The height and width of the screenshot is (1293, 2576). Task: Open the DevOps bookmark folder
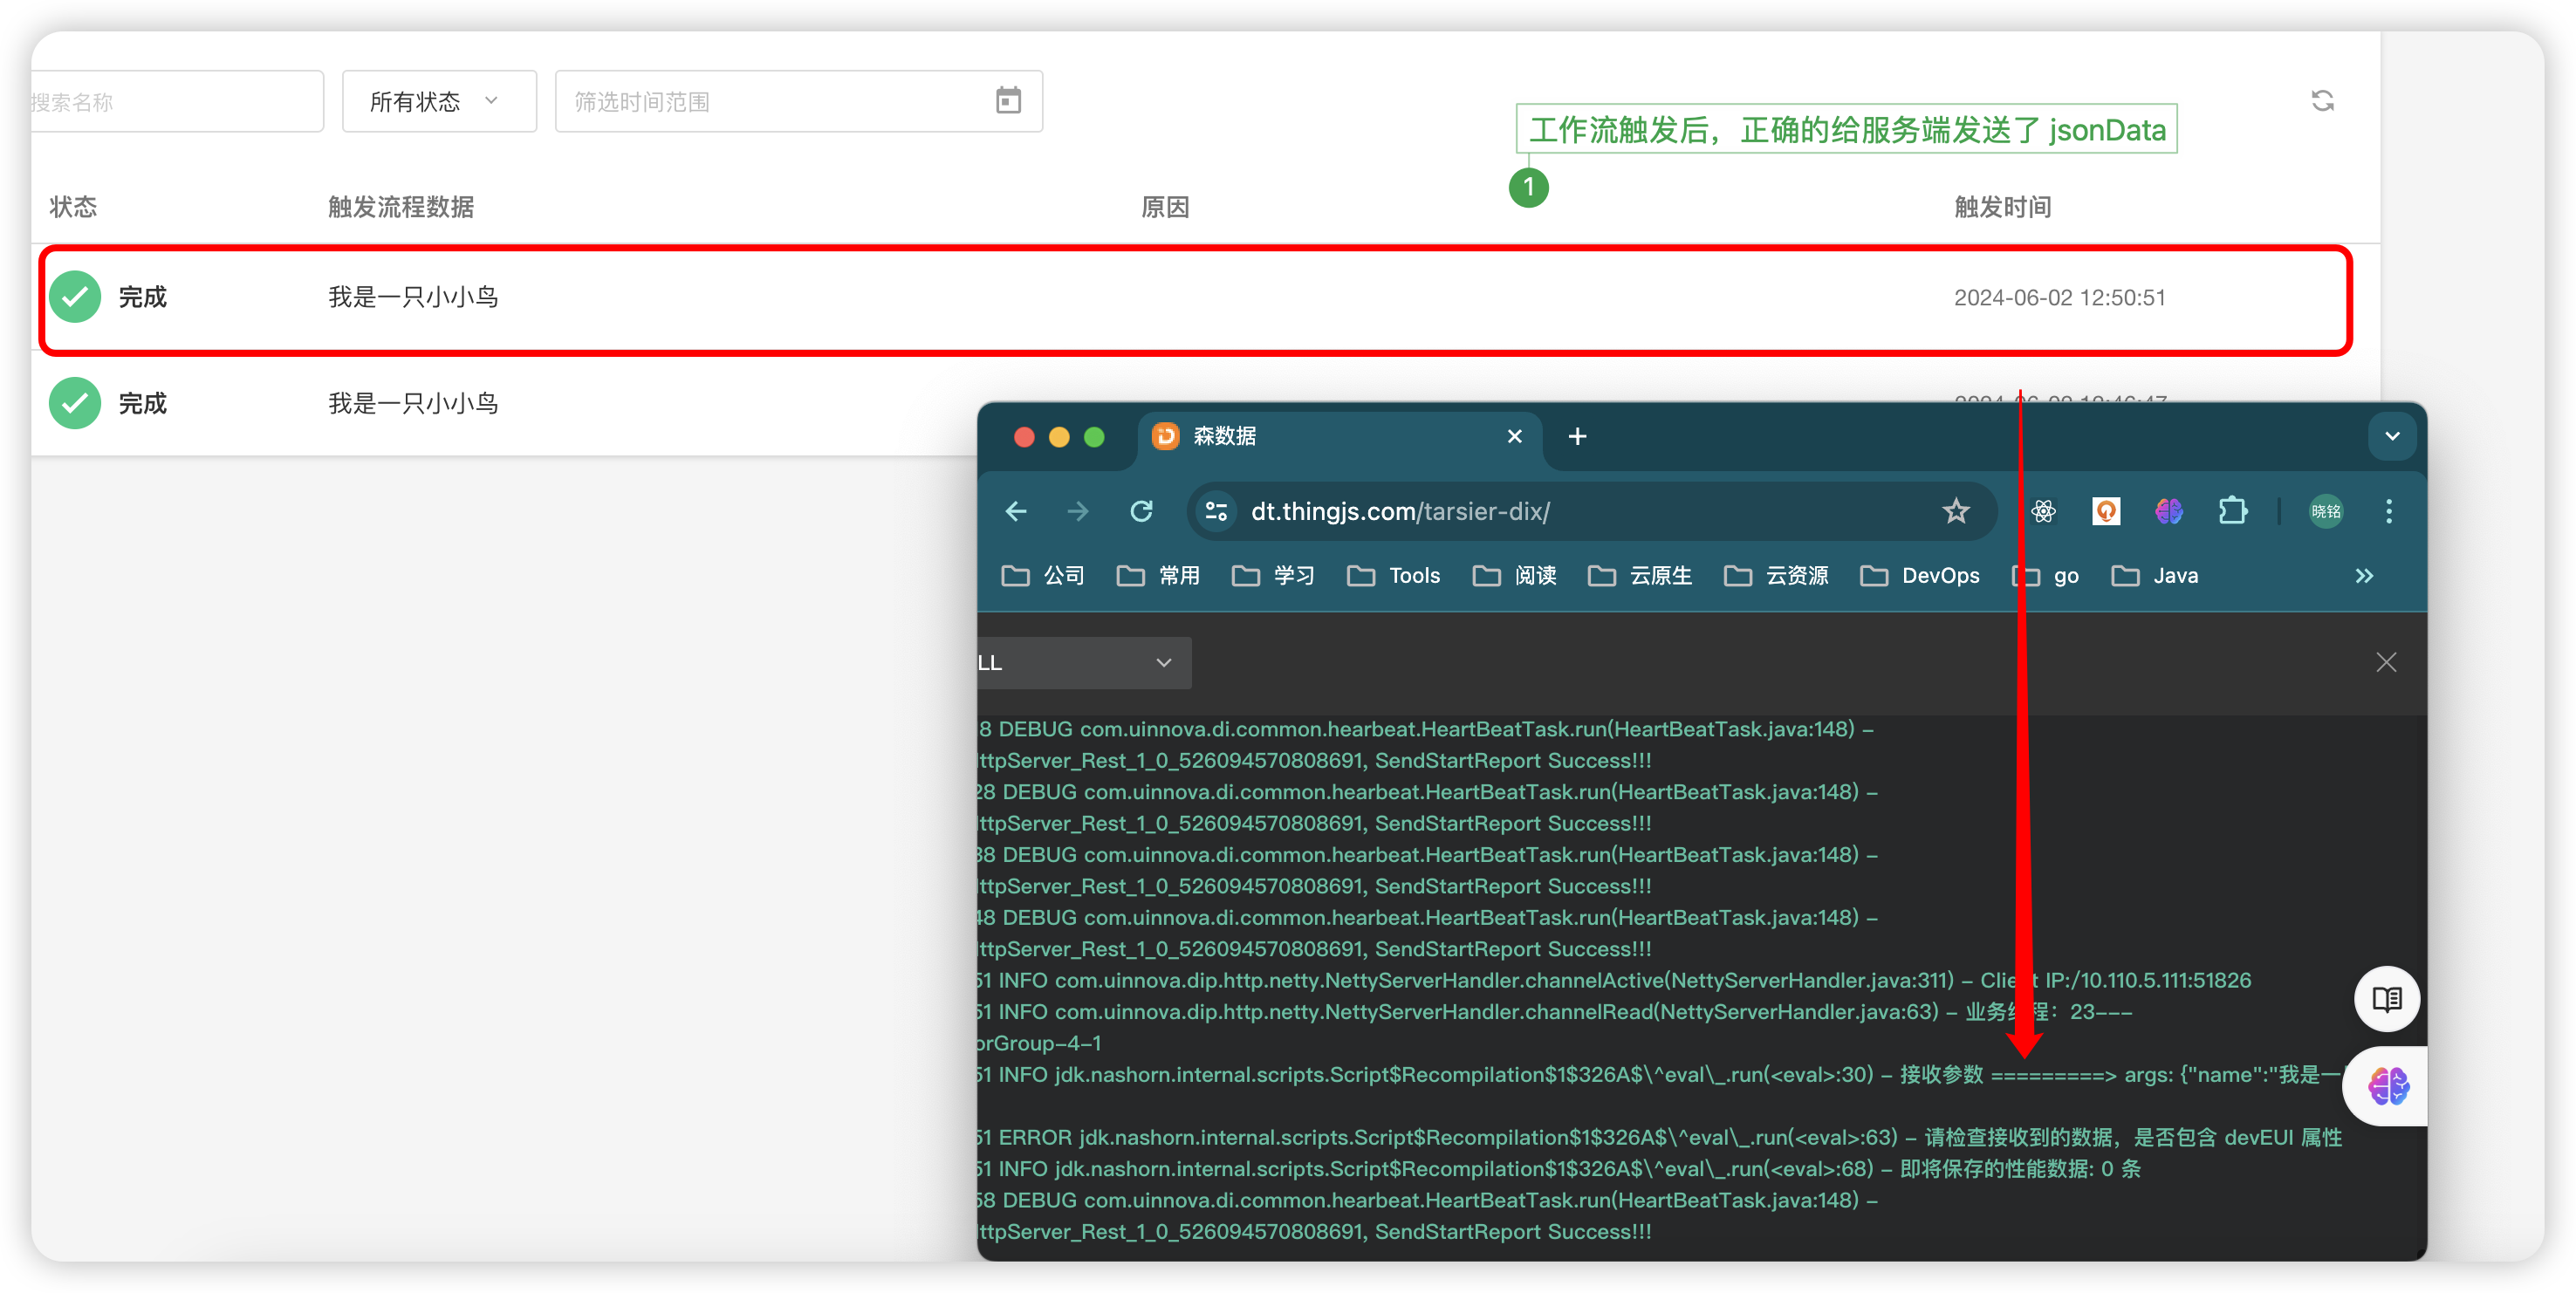click(x=1920, y=576)
